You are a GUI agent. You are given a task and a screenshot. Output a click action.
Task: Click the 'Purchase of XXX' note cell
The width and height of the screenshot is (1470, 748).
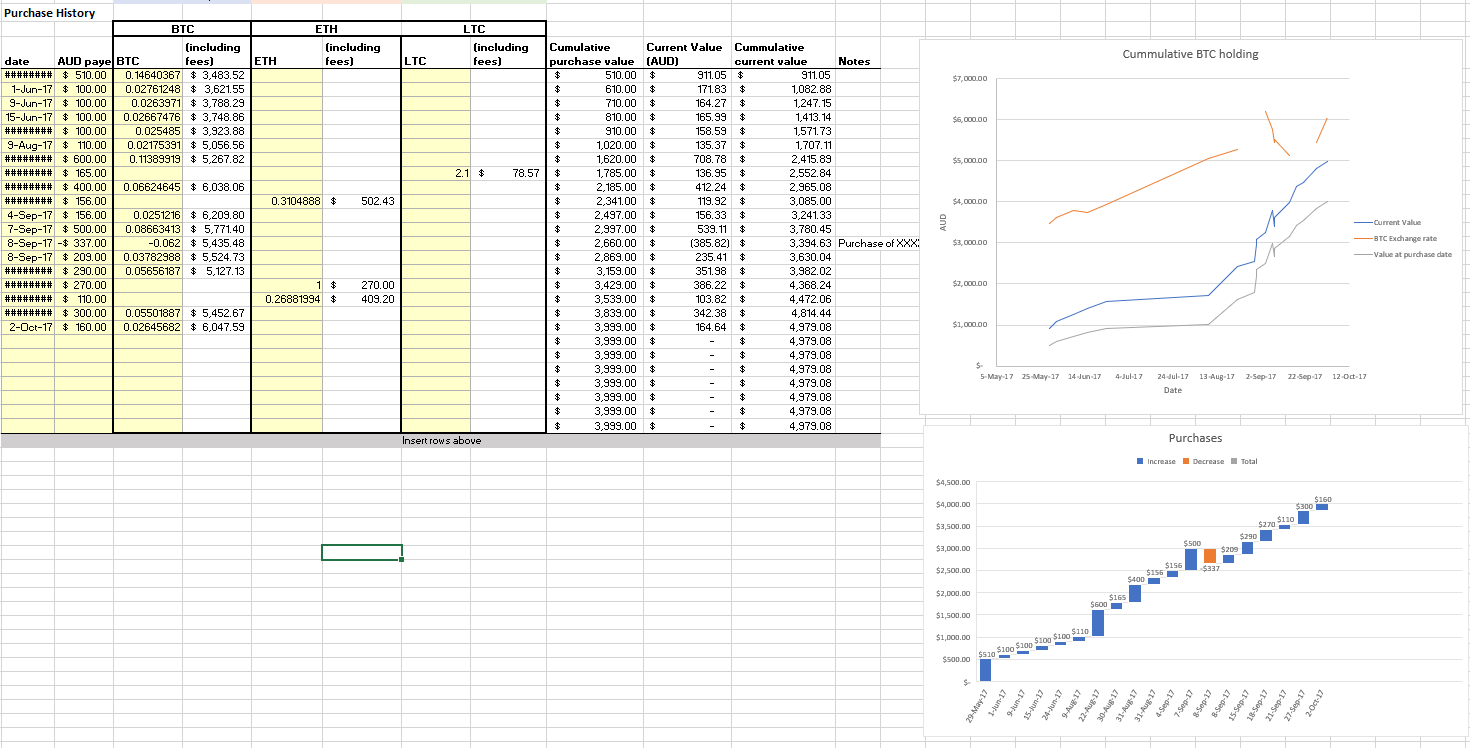pos(878,243)
